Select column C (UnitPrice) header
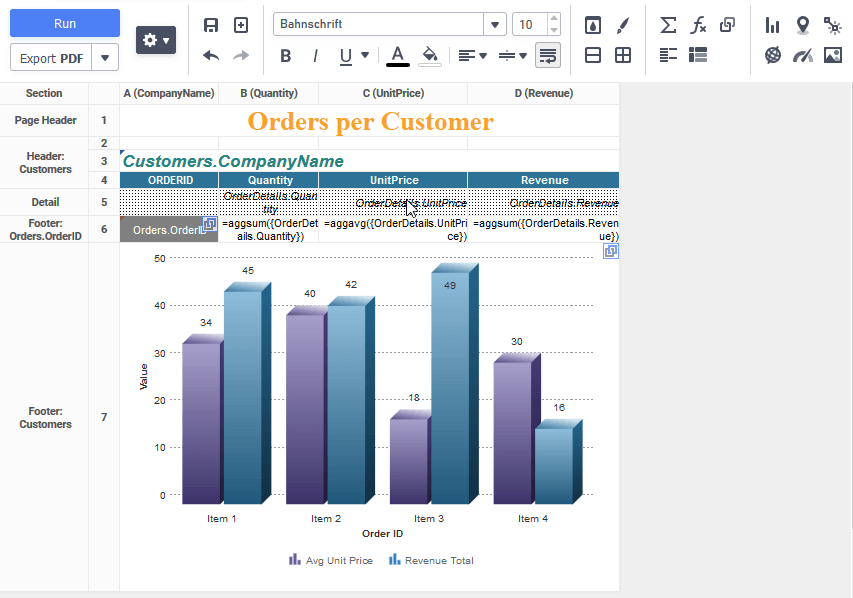Viewport: 853px width, 598px height. click(393, 93)
